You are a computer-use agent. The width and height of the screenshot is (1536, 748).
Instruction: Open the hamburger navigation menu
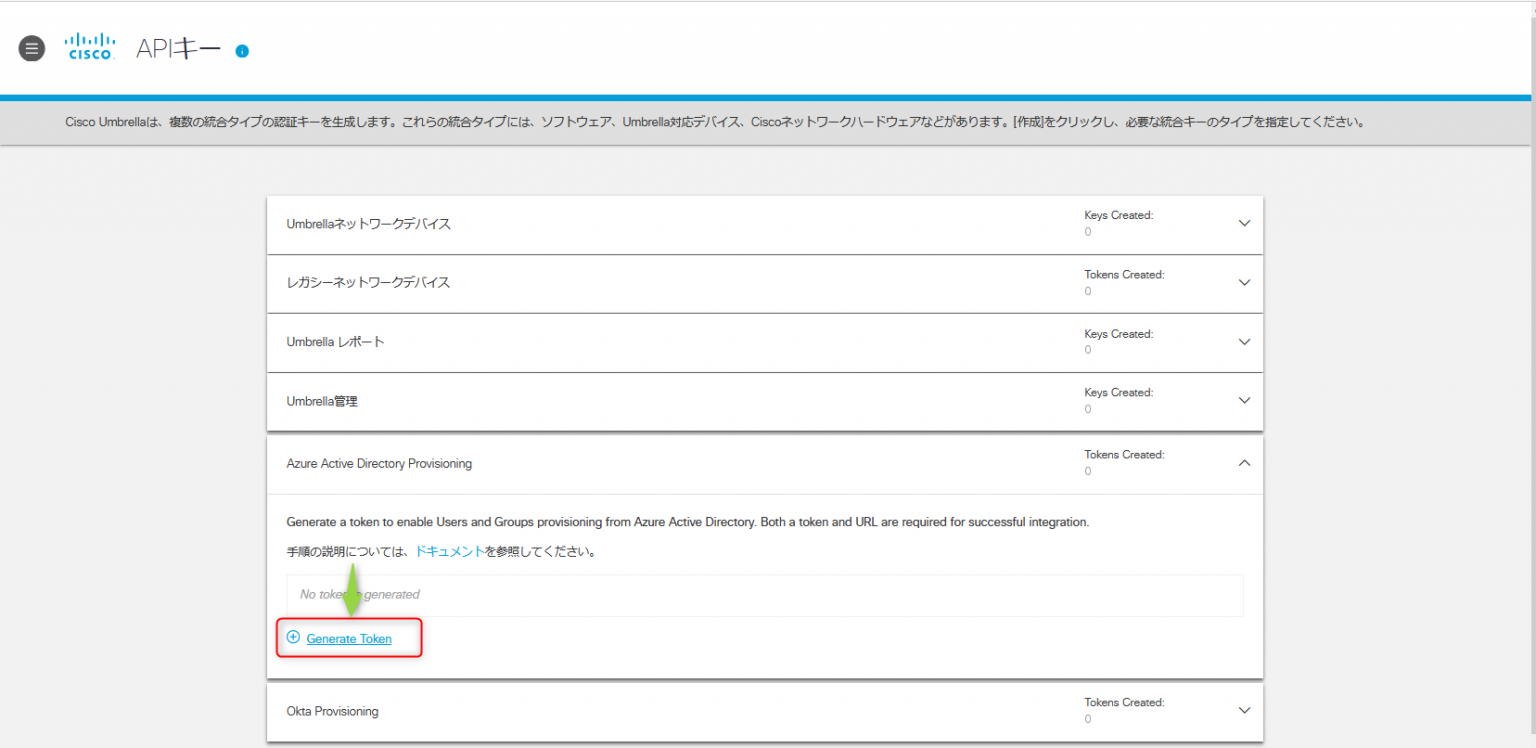(x=31, y=48)
